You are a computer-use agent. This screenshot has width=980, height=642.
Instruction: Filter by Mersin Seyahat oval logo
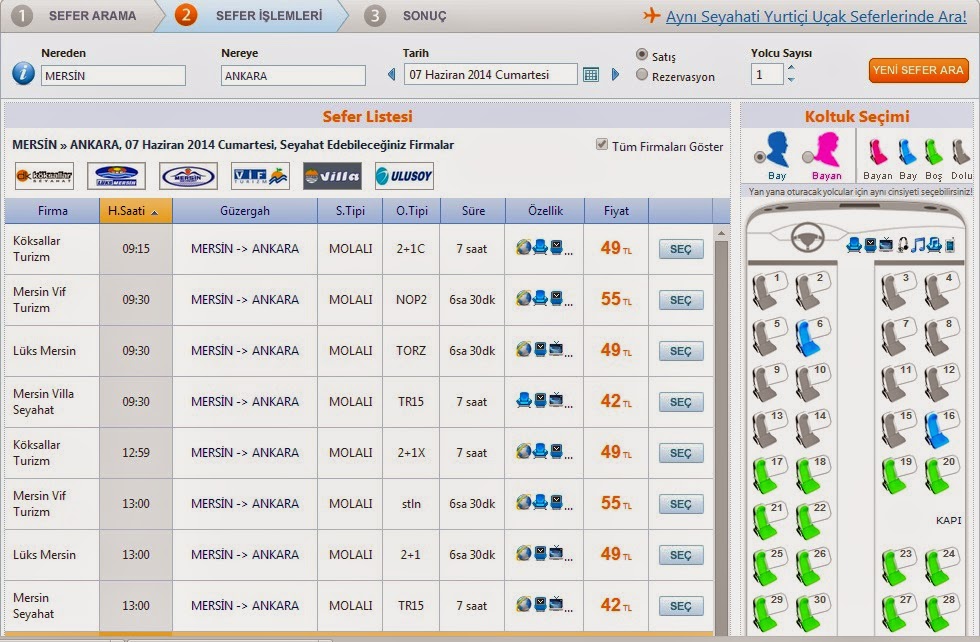[x=188, y=176]
